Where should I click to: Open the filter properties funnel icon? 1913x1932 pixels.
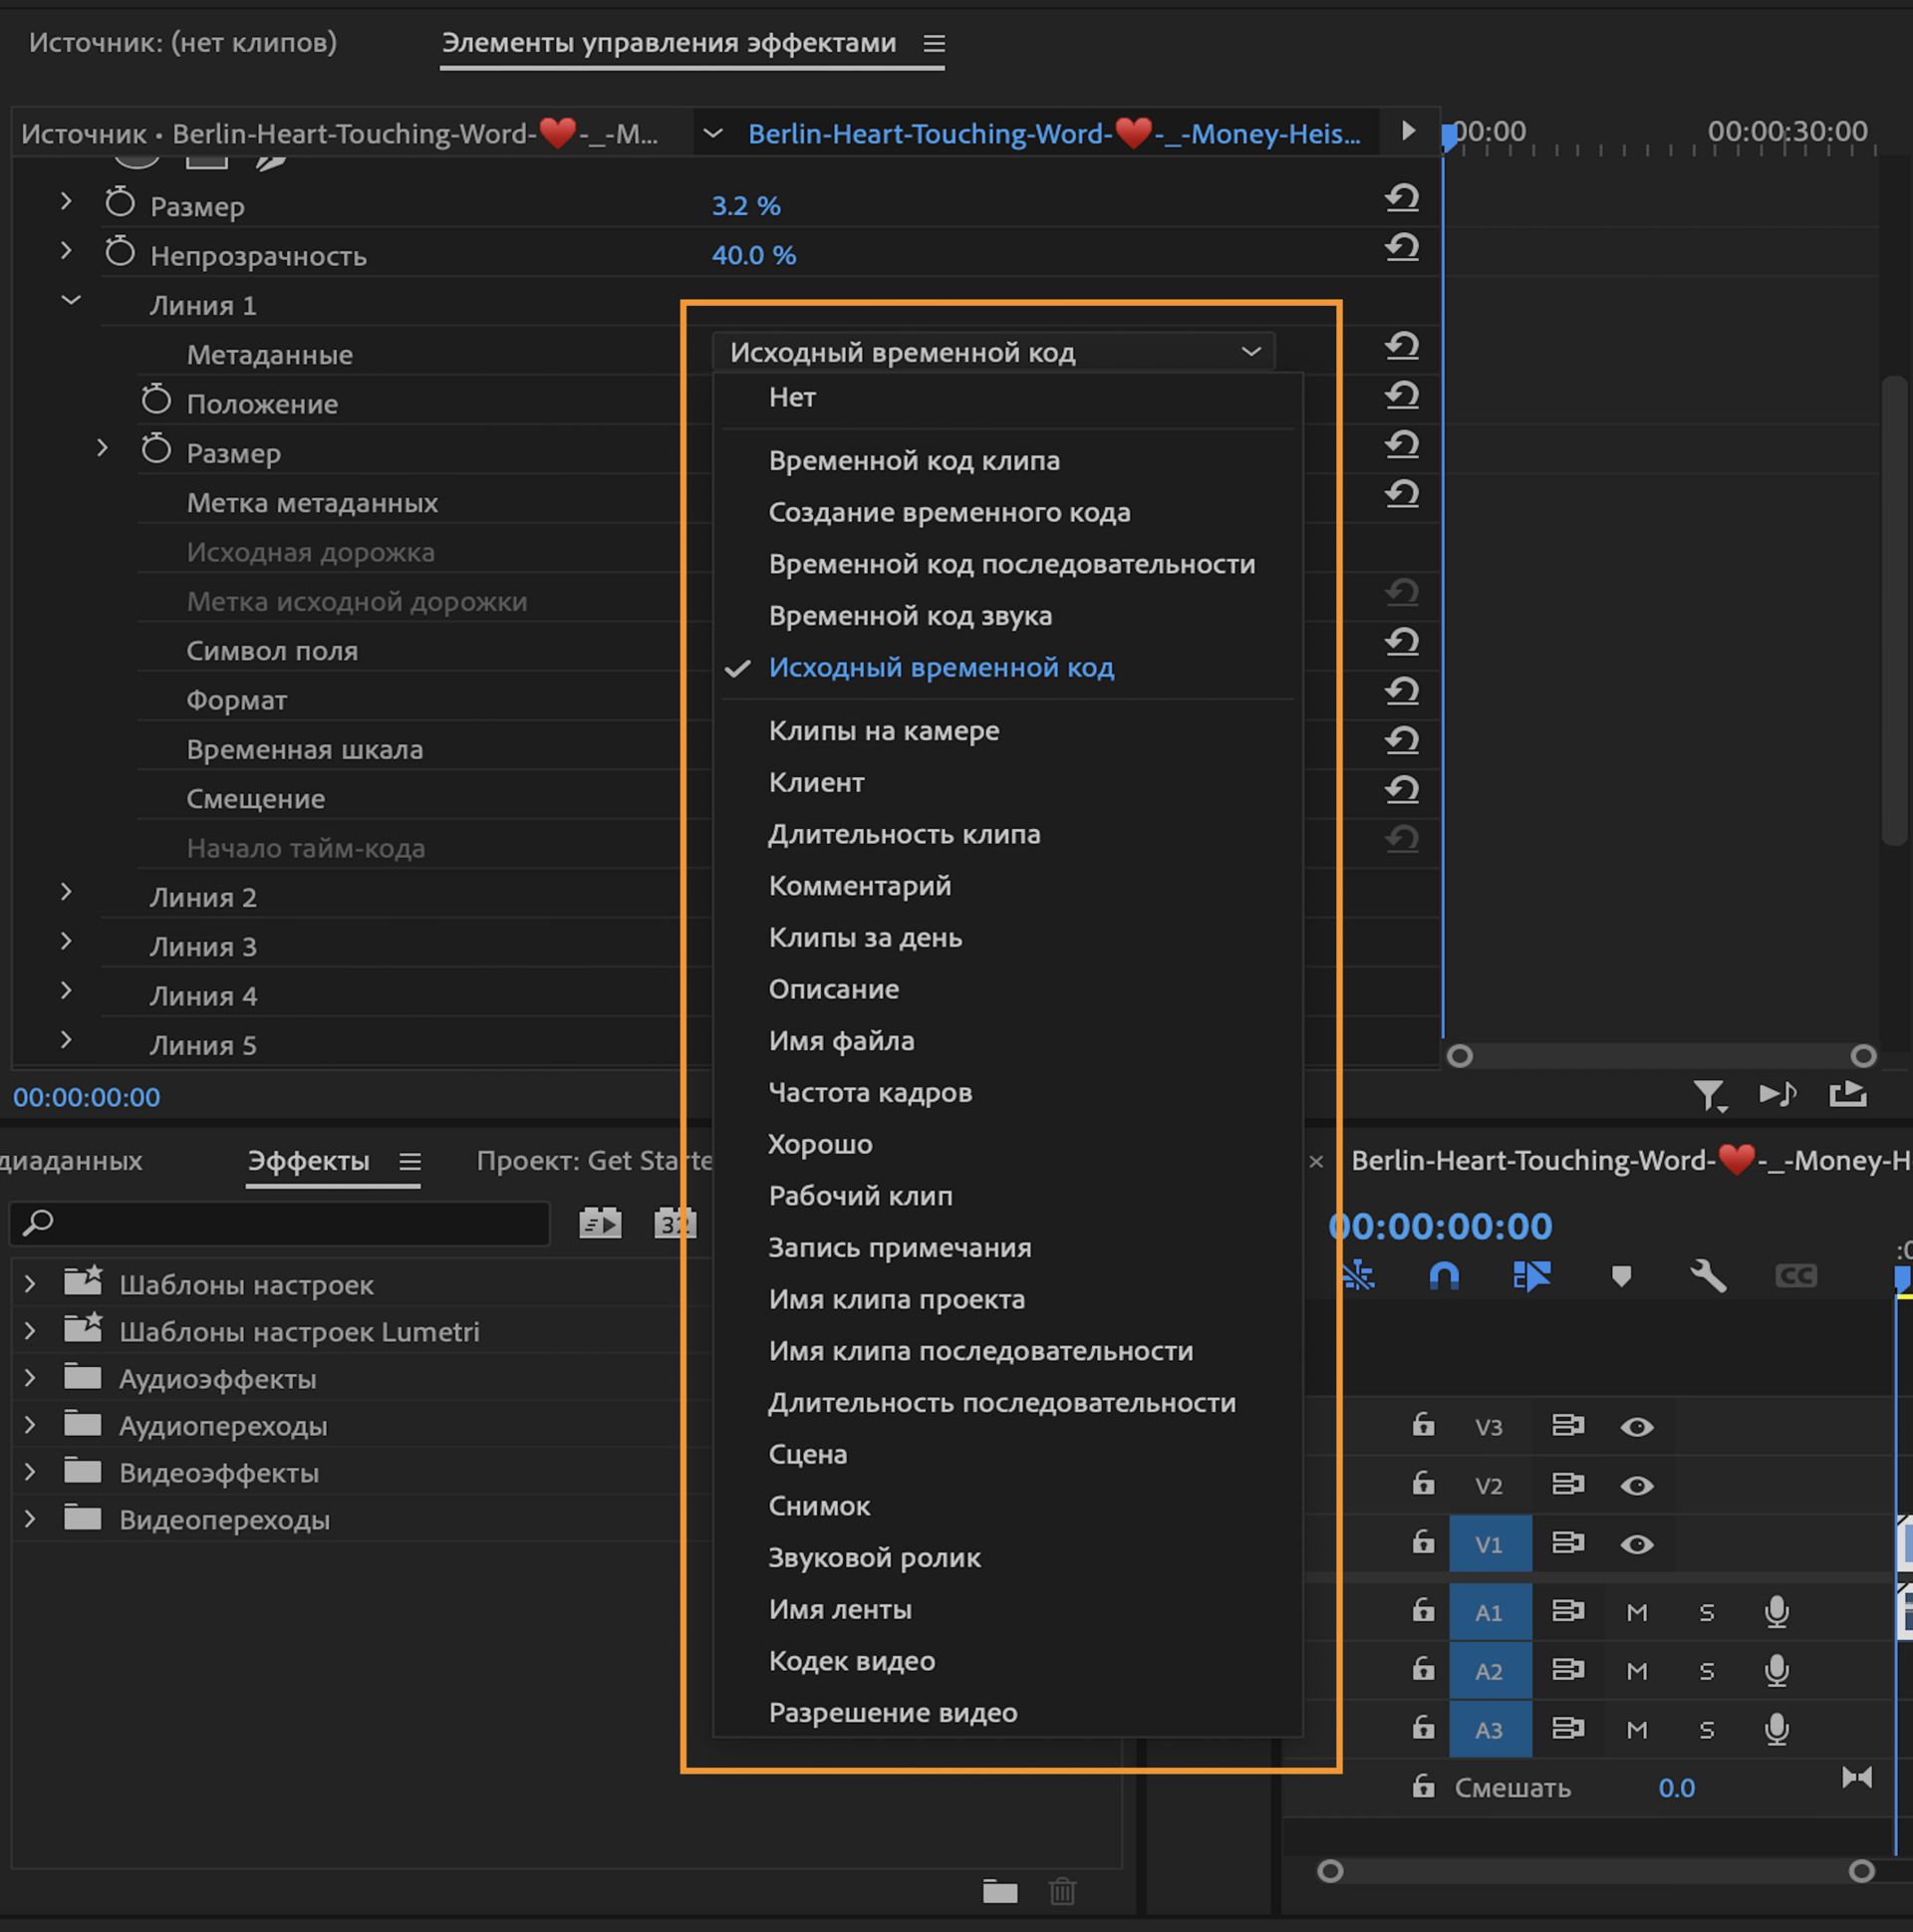point(1710,1097)
